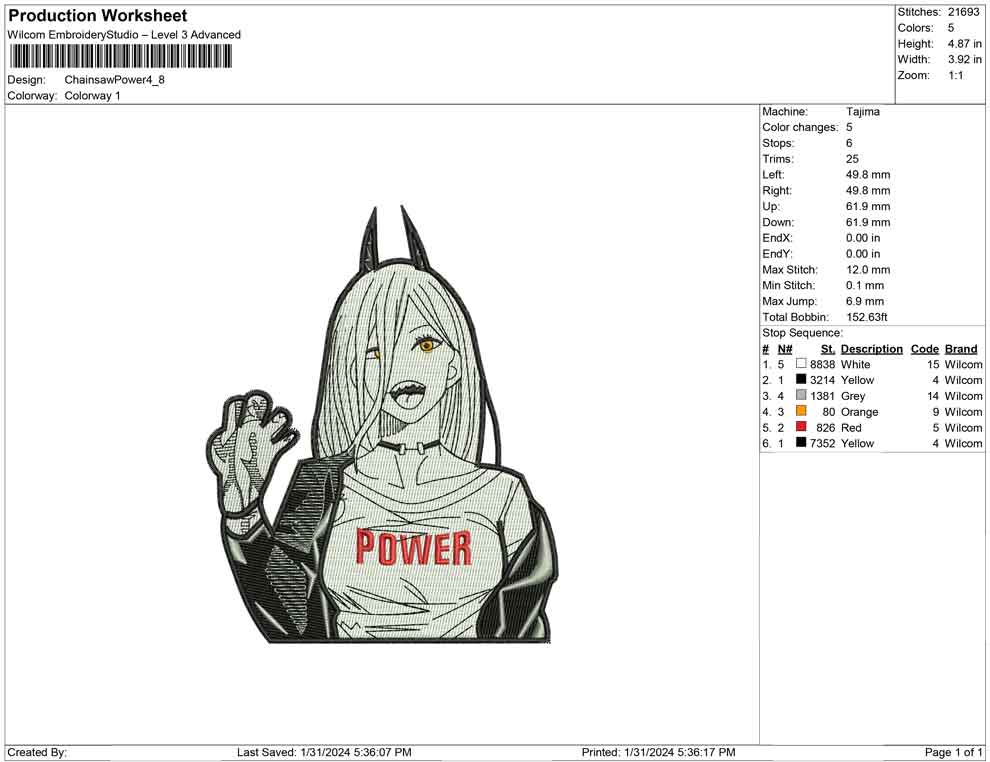Click the 'Last Saved: 1/31/2024 5:36:07 PM' footer
The image size is (990, 762).
[x=325, y=752]
